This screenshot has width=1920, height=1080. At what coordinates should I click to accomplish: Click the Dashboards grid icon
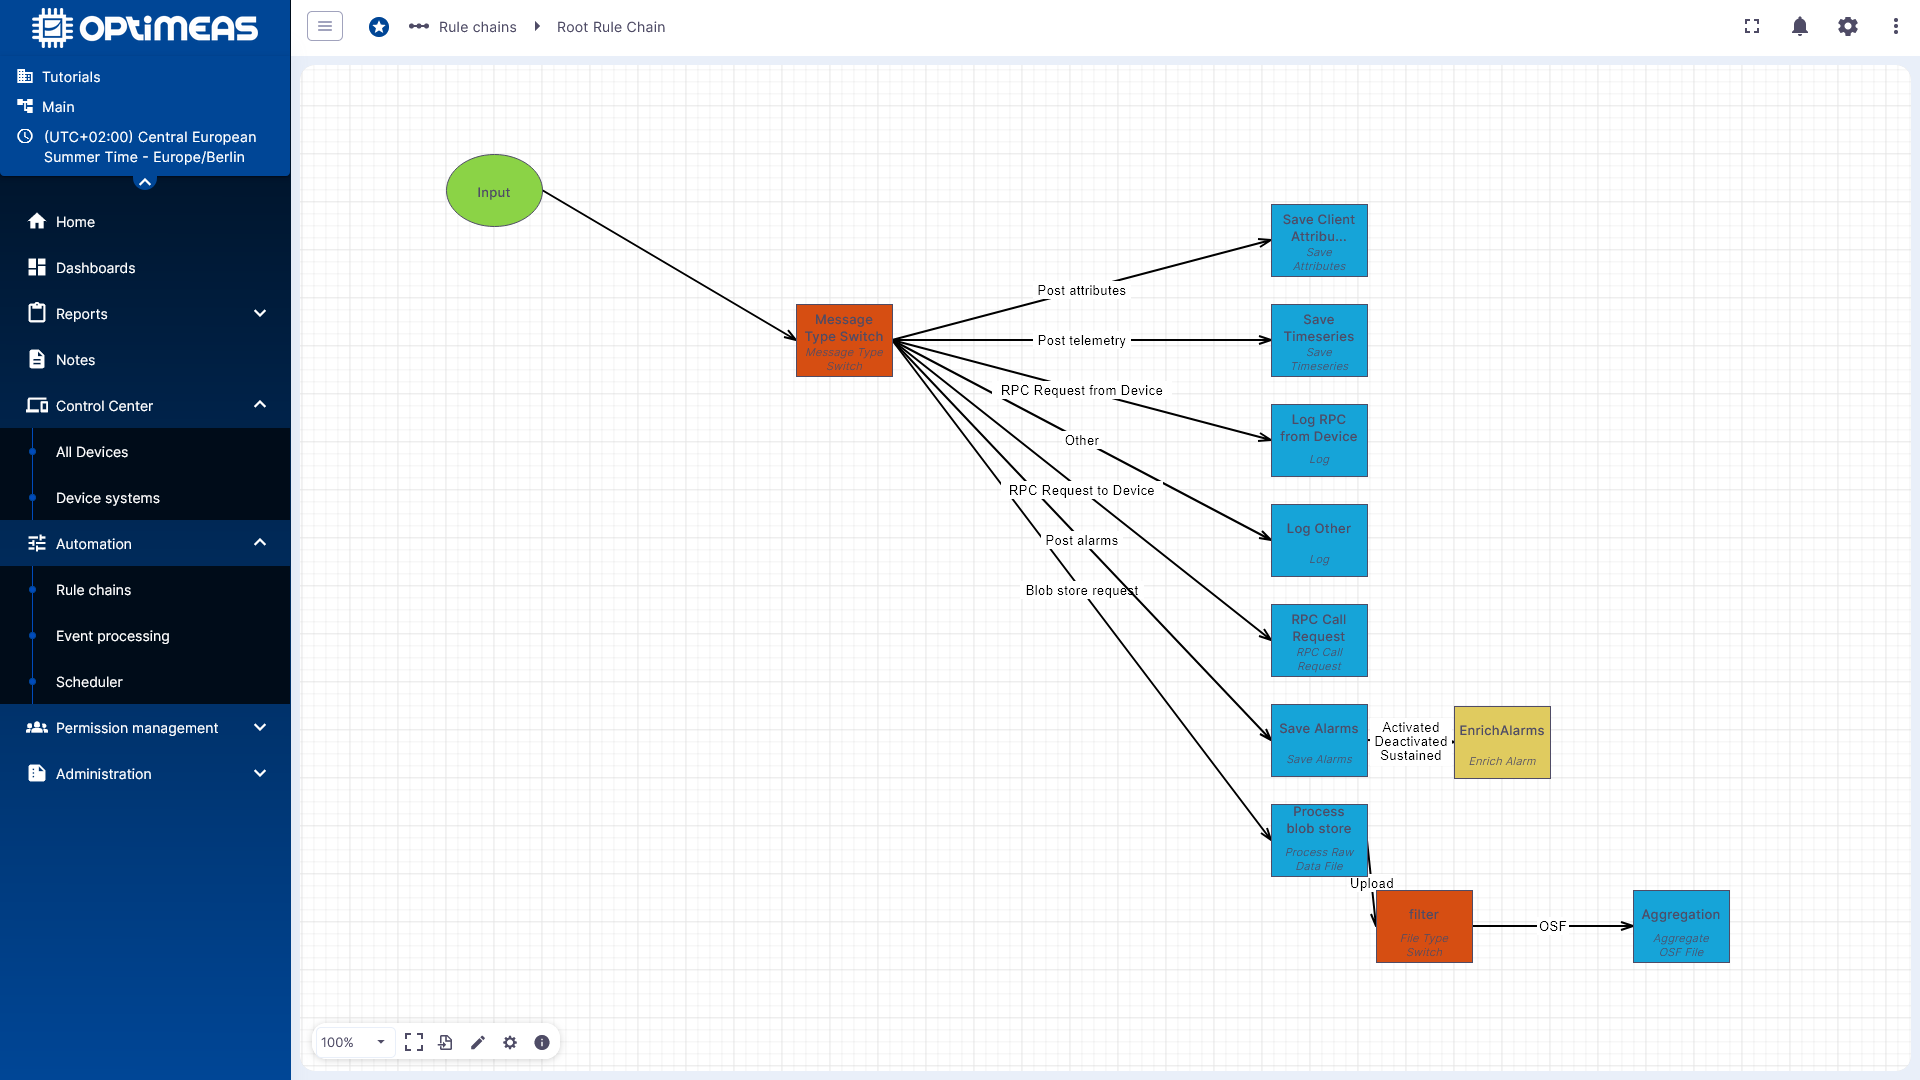pyautogui.click(x=37, y=267)
